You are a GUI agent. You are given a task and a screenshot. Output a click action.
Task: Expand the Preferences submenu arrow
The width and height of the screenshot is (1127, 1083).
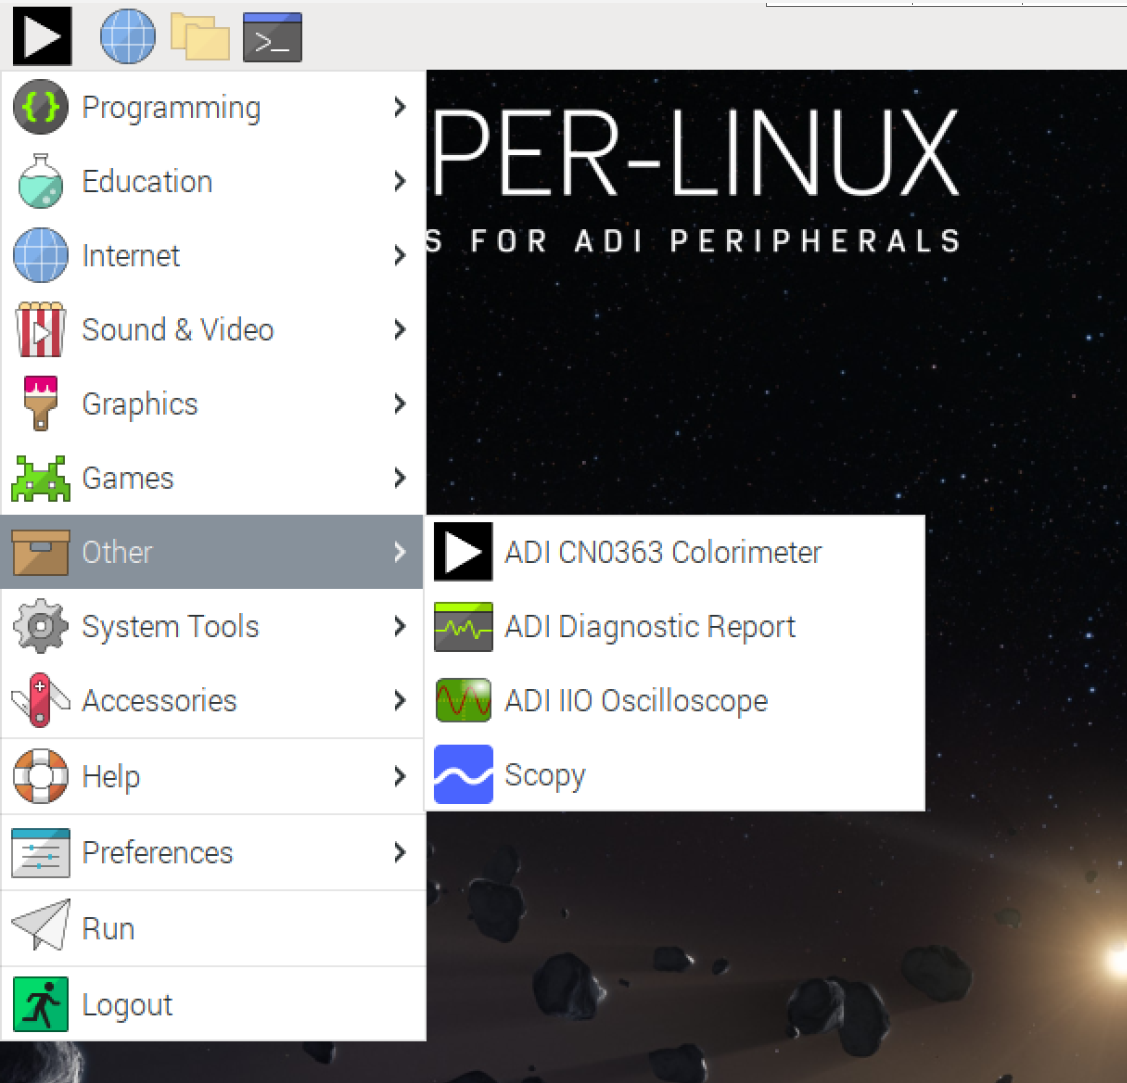400,852
